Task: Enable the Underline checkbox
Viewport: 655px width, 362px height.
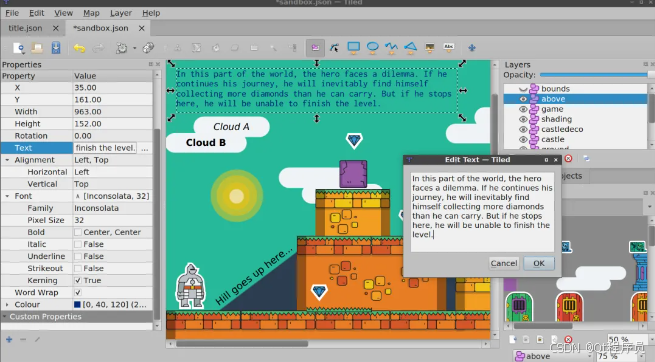Action: 78,256
